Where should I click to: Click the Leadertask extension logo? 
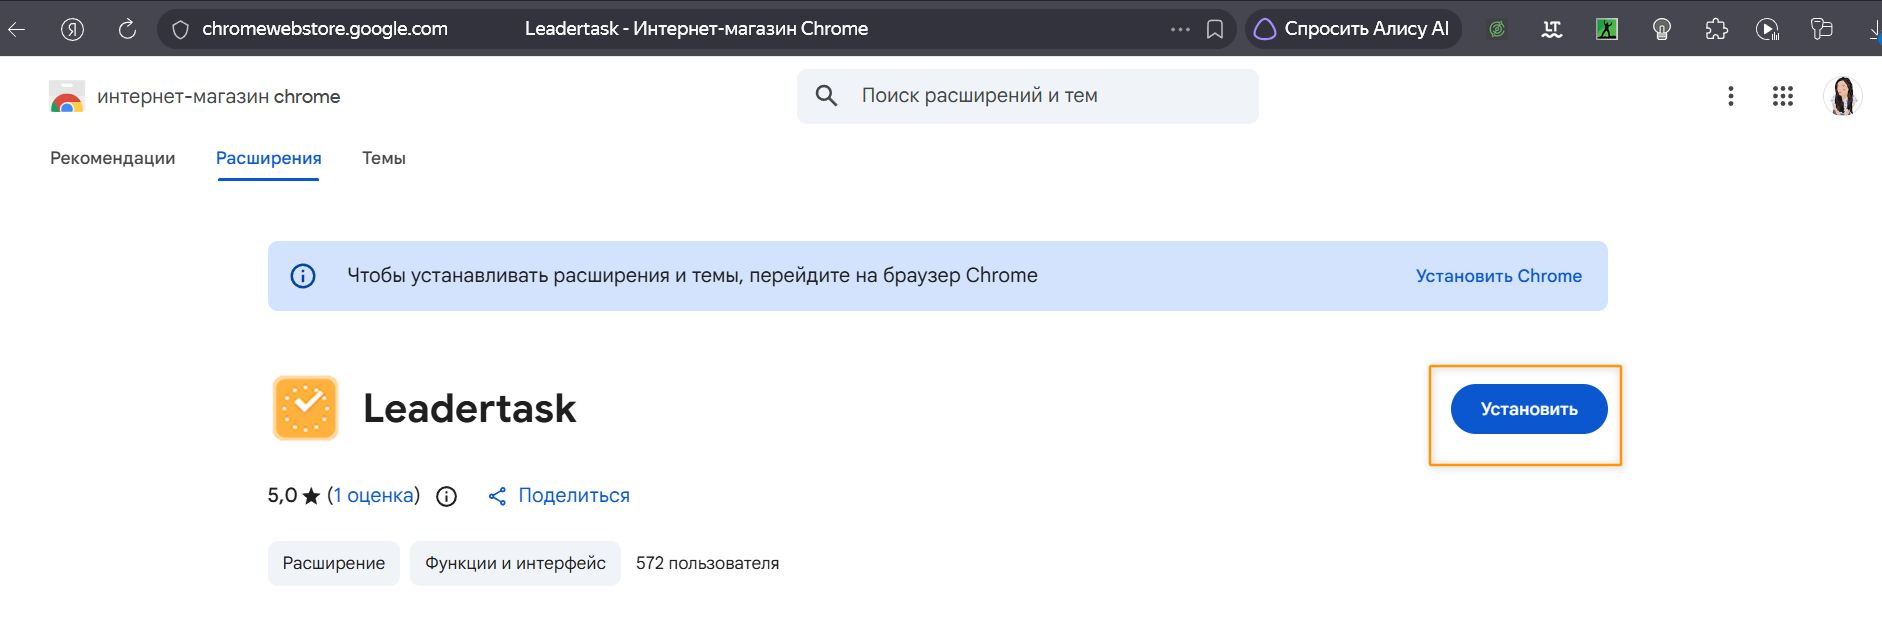306,408
